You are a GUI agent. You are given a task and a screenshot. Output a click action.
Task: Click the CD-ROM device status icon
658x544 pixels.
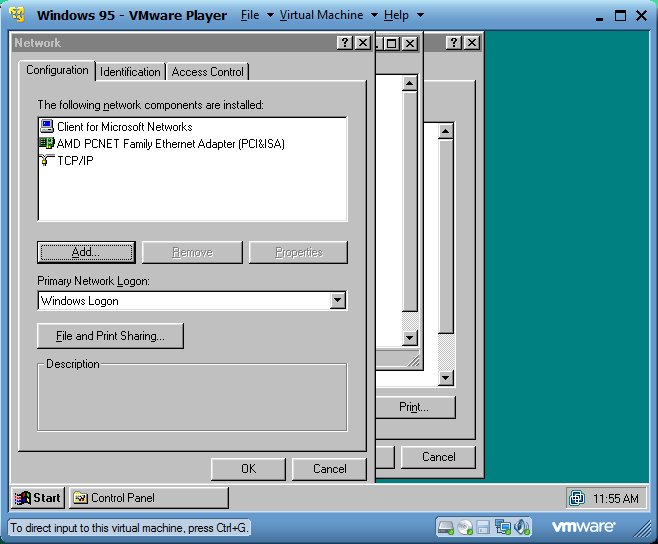[465, 527]
